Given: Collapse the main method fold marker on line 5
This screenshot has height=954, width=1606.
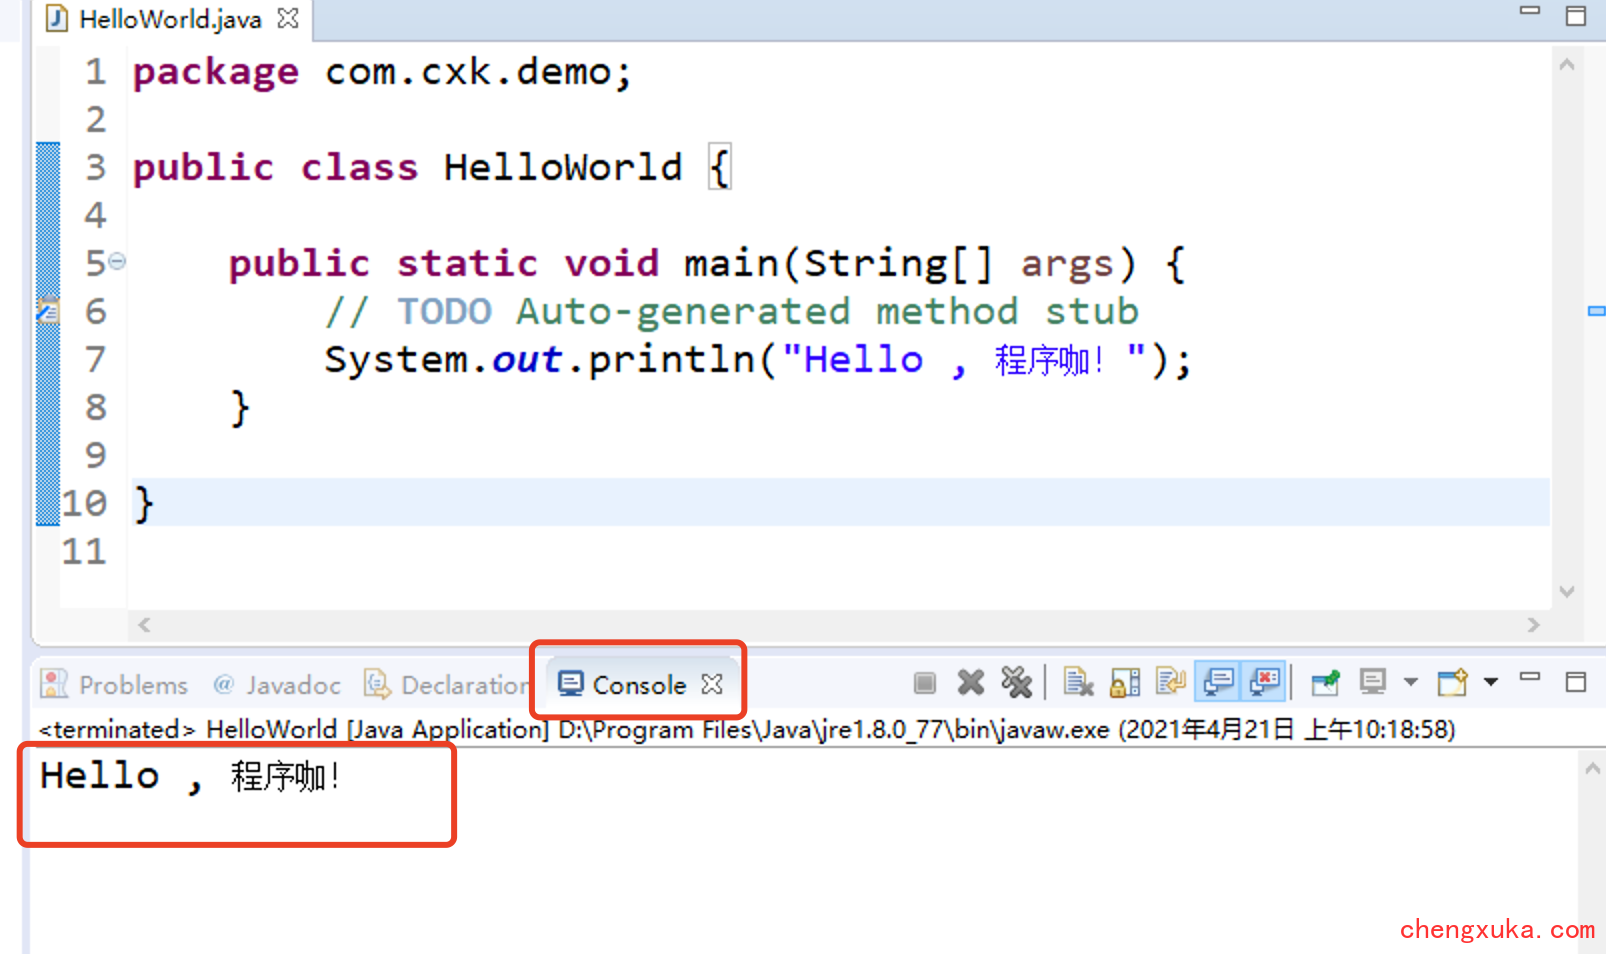Looking at the screenshot, I should pyautogui.click(x=117, y=262).
